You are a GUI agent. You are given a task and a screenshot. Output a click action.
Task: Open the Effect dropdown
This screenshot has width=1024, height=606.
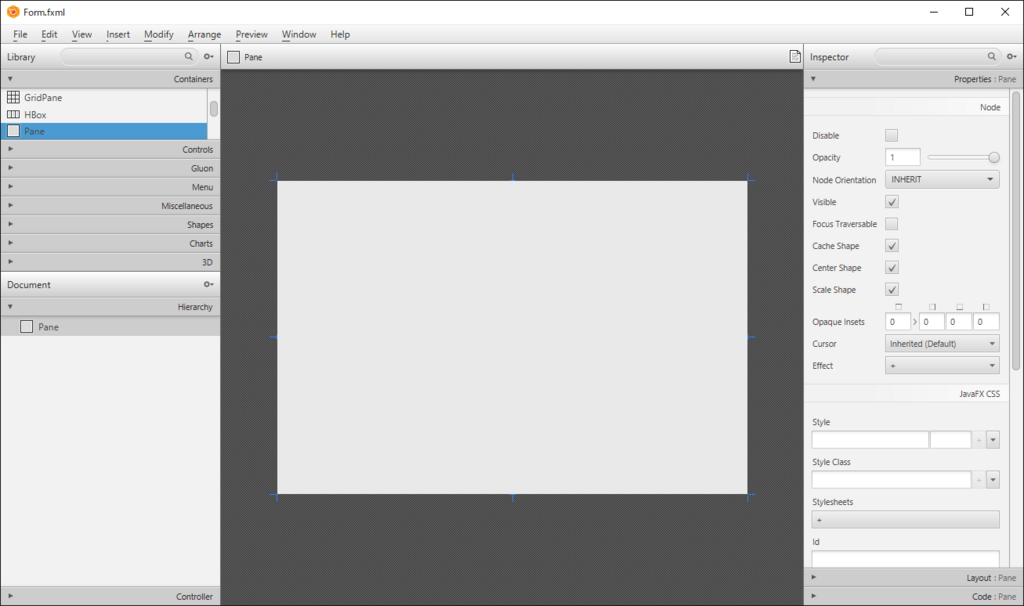(x=942, y=366)
